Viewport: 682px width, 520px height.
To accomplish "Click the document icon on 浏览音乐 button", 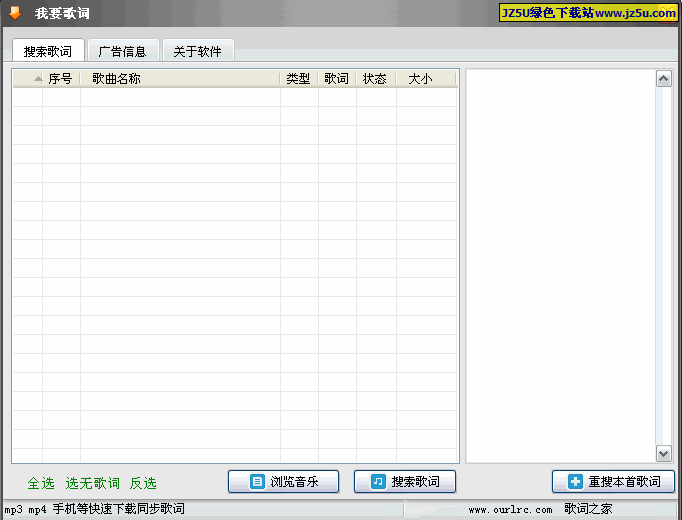I will coord(257,482).
